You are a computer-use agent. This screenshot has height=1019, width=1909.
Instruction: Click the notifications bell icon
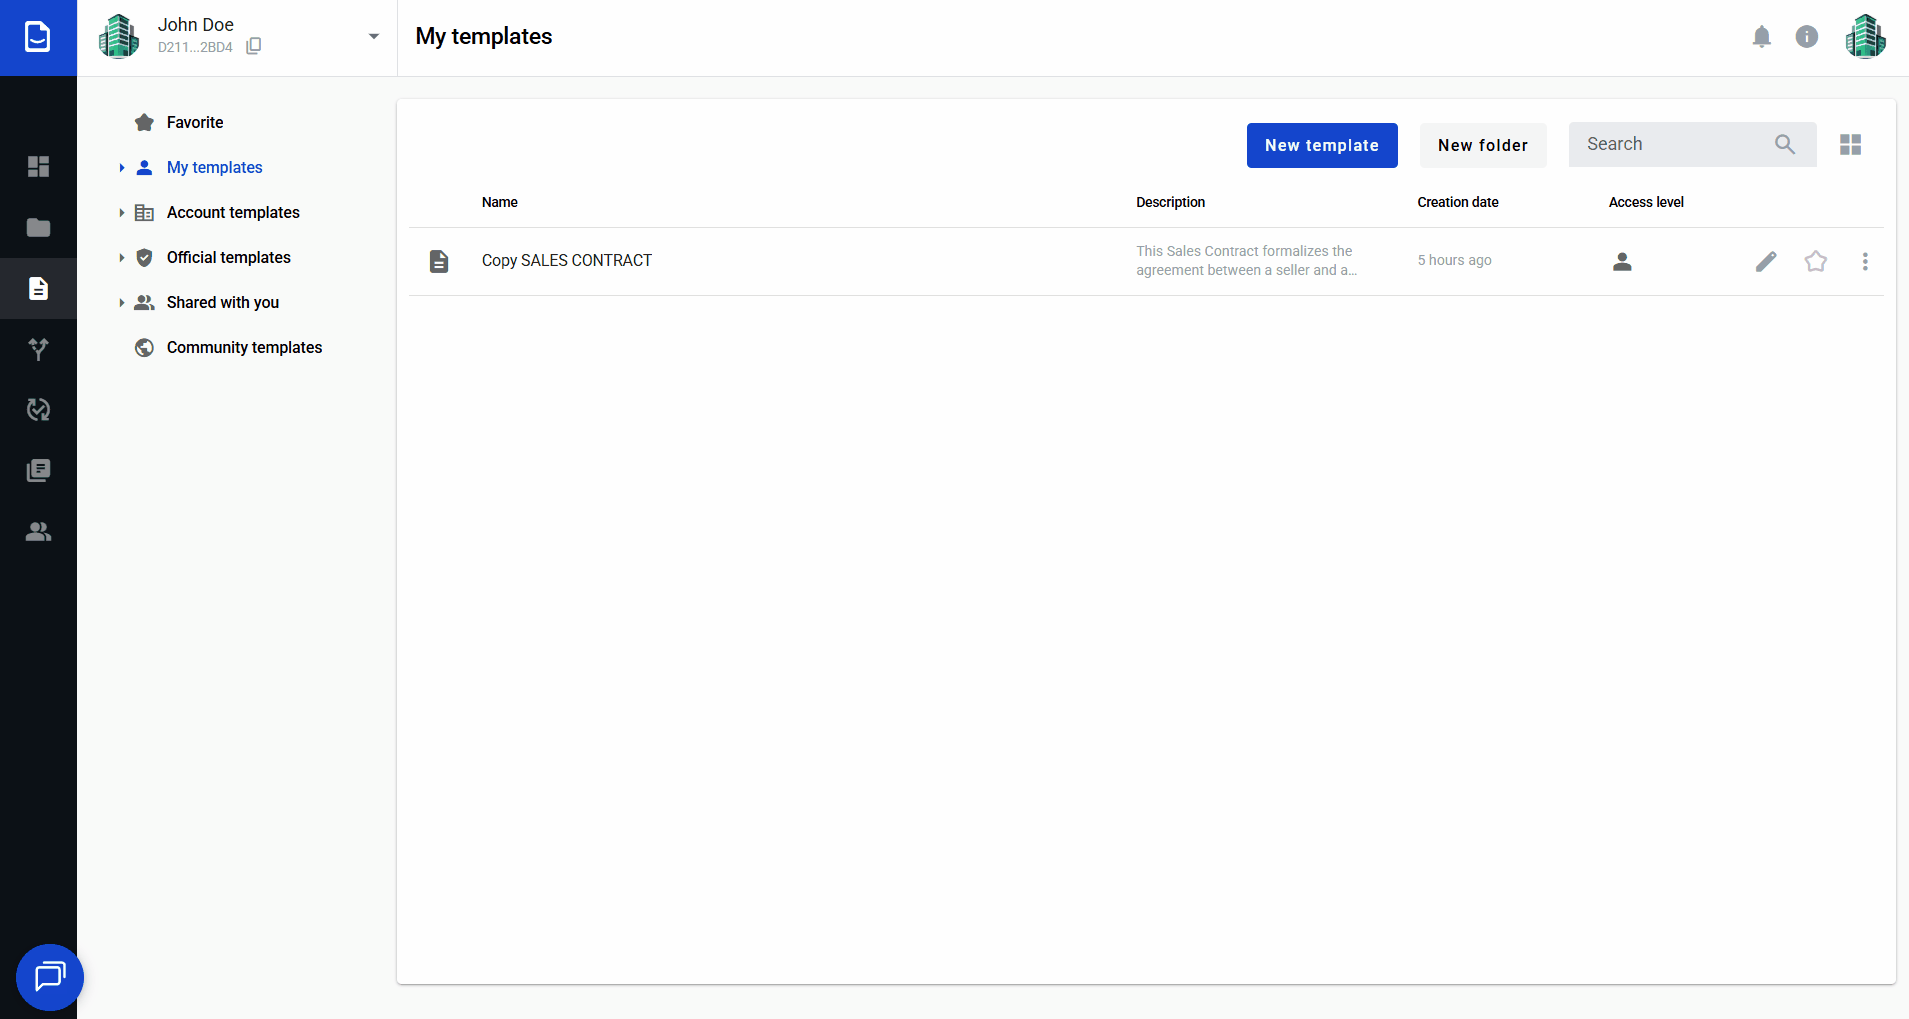1761,37
